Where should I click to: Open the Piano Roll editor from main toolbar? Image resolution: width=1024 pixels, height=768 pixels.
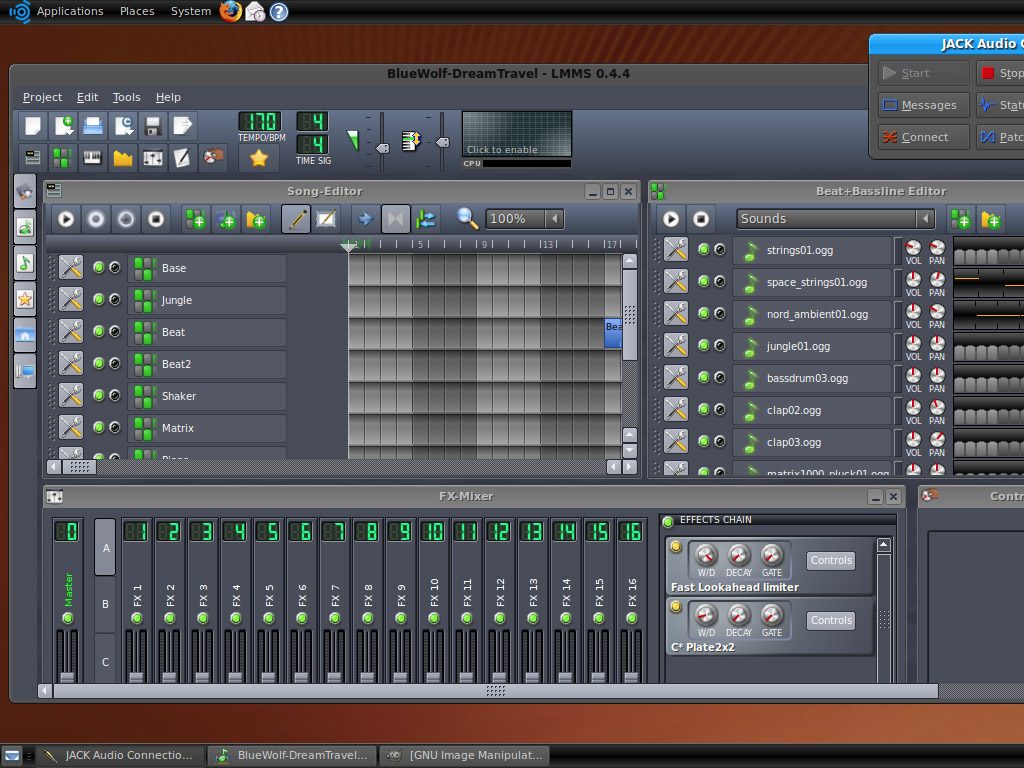click(x=92, y=158)
